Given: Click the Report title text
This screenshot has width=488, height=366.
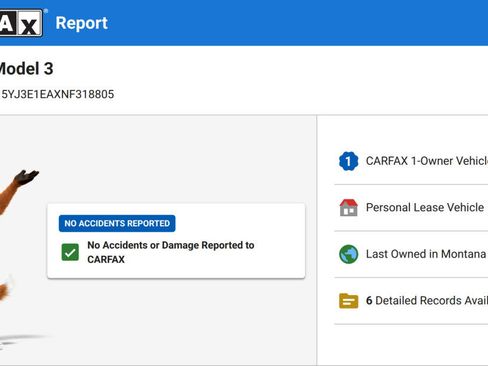Looking at the screenshot, I should (82, 23).
